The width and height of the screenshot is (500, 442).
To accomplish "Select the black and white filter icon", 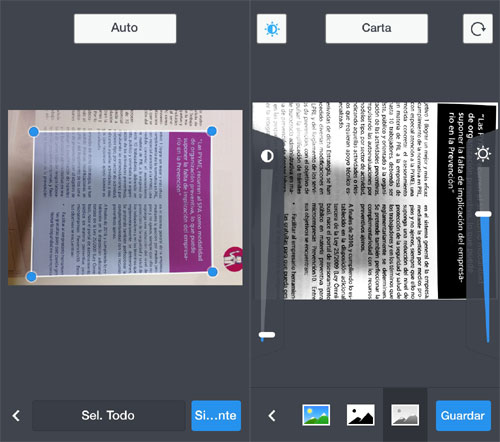I will click(x=361, y=415).
